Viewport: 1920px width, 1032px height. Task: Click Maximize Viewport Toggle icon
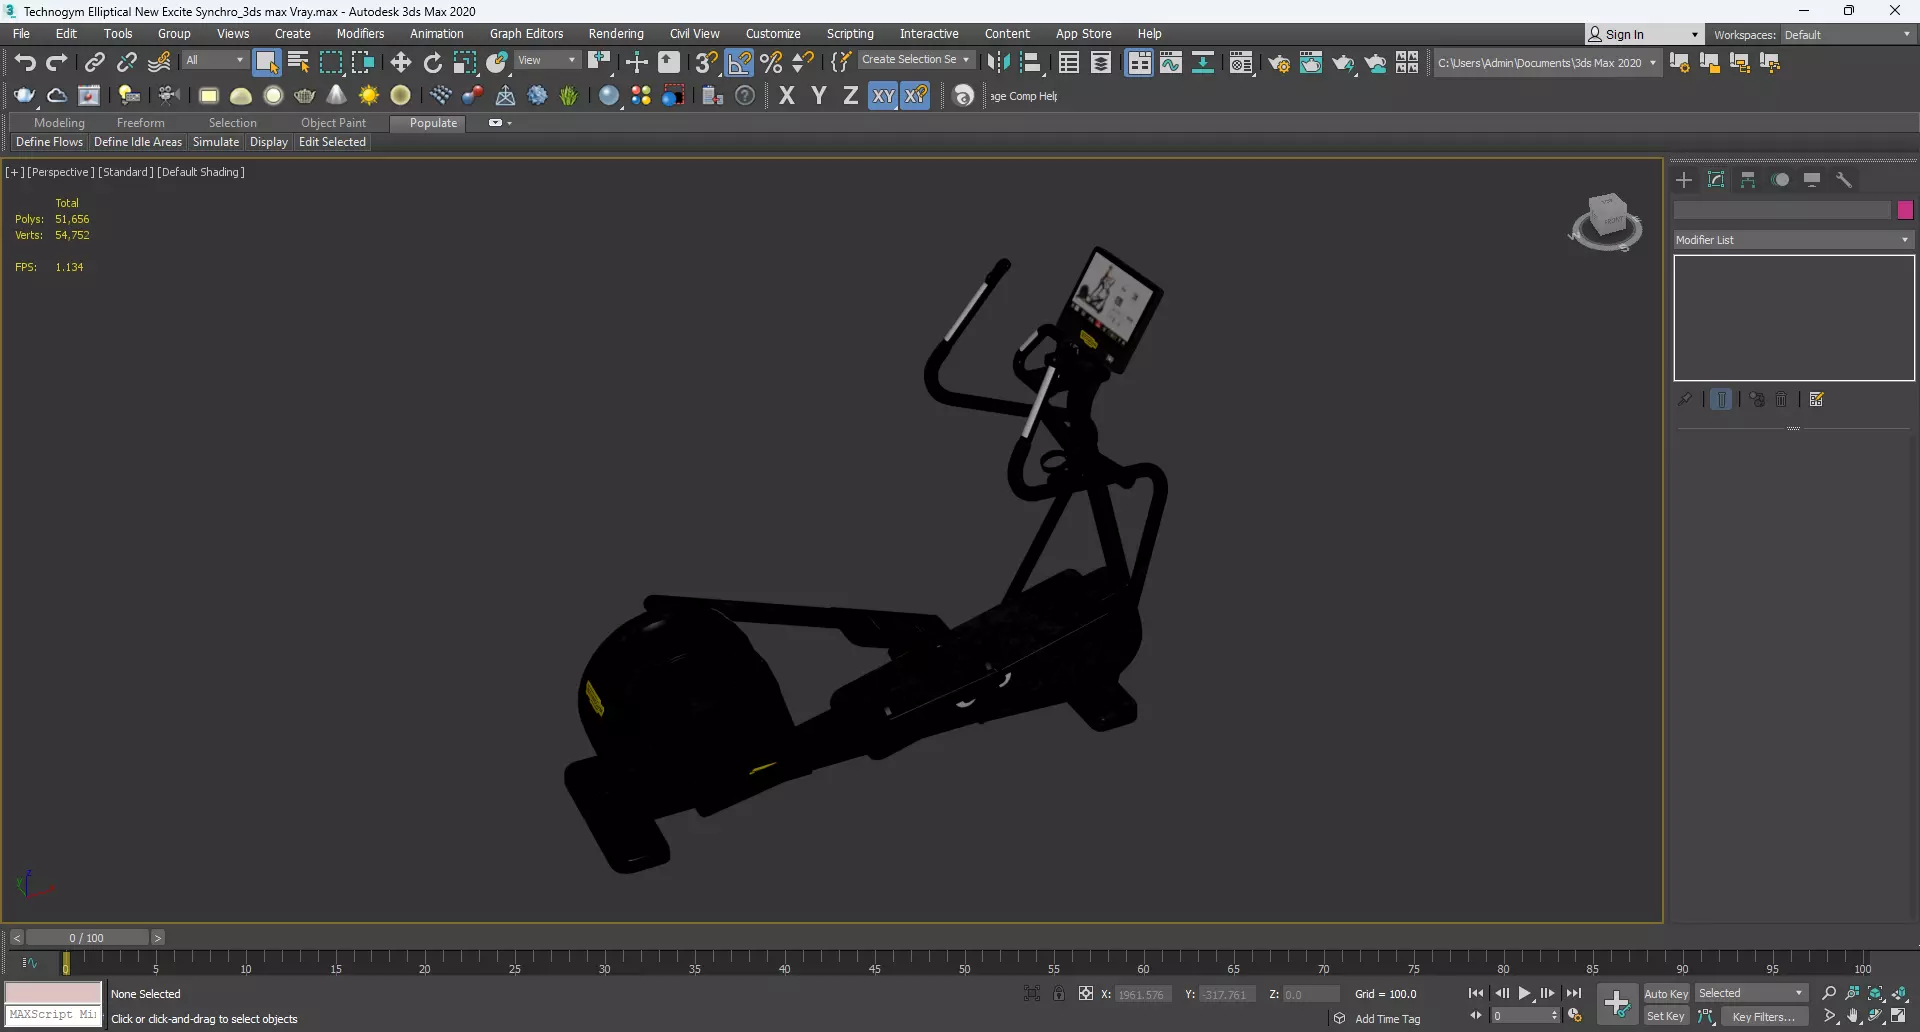click(1898, 1016)
